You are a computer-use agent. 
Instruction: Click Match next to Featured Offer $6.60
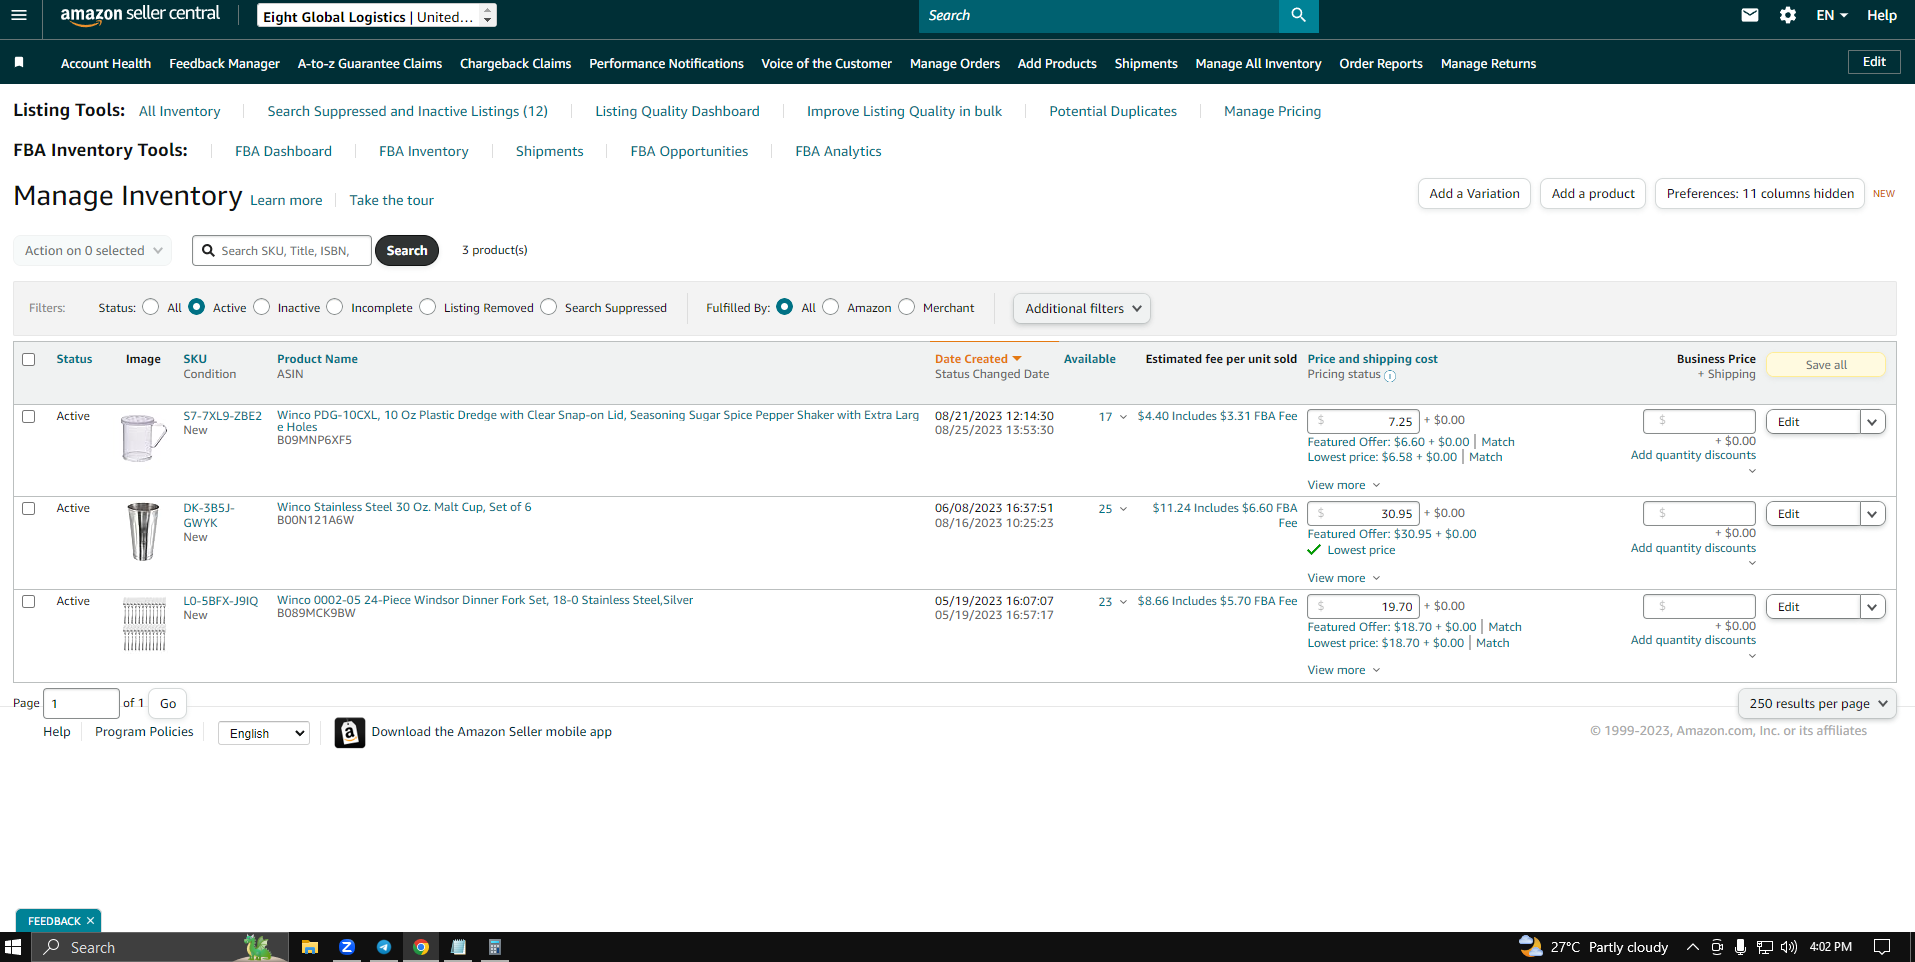click(x=1498, y=442)
